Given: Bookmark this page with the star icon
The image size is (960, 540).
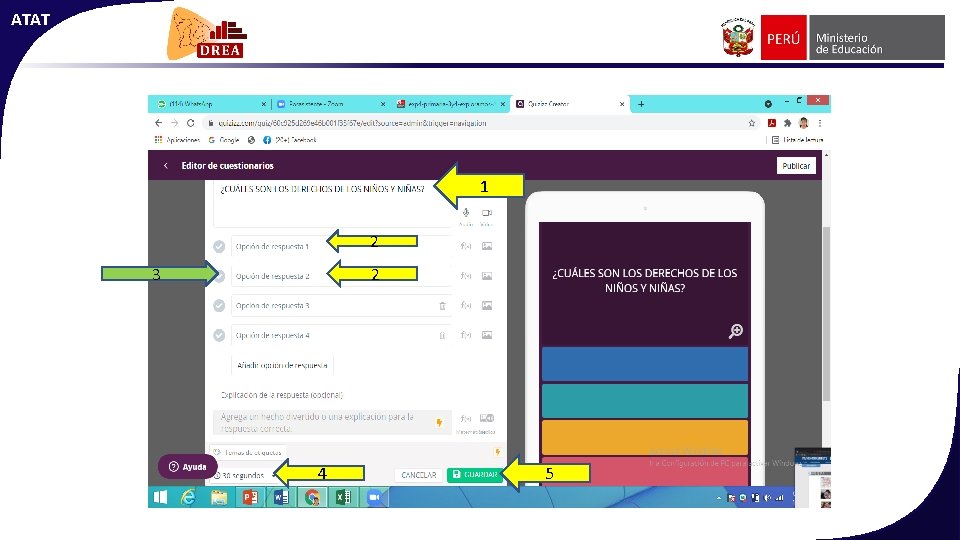Looking at the screenshot, I should tap(752, 123).
